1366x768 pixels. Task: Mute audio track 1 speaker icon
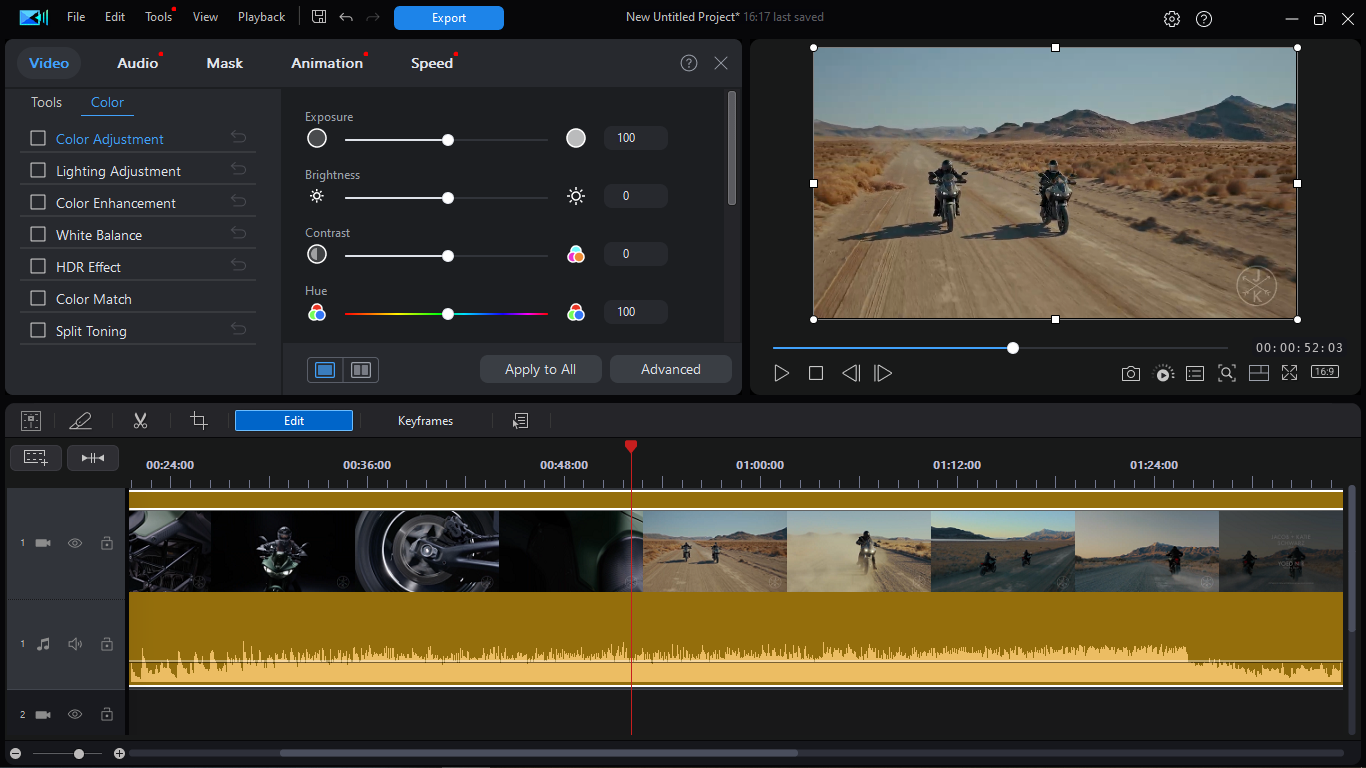click(75, 644)
